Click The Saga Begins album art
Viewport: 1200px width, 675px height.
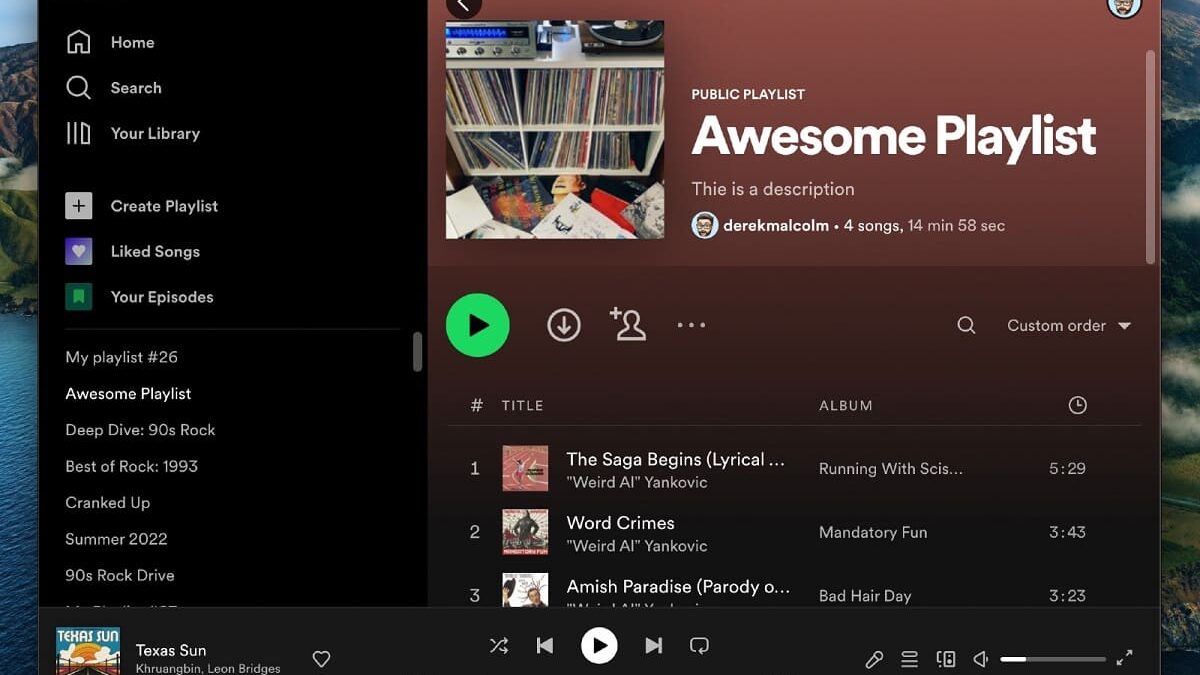(525, 468)
